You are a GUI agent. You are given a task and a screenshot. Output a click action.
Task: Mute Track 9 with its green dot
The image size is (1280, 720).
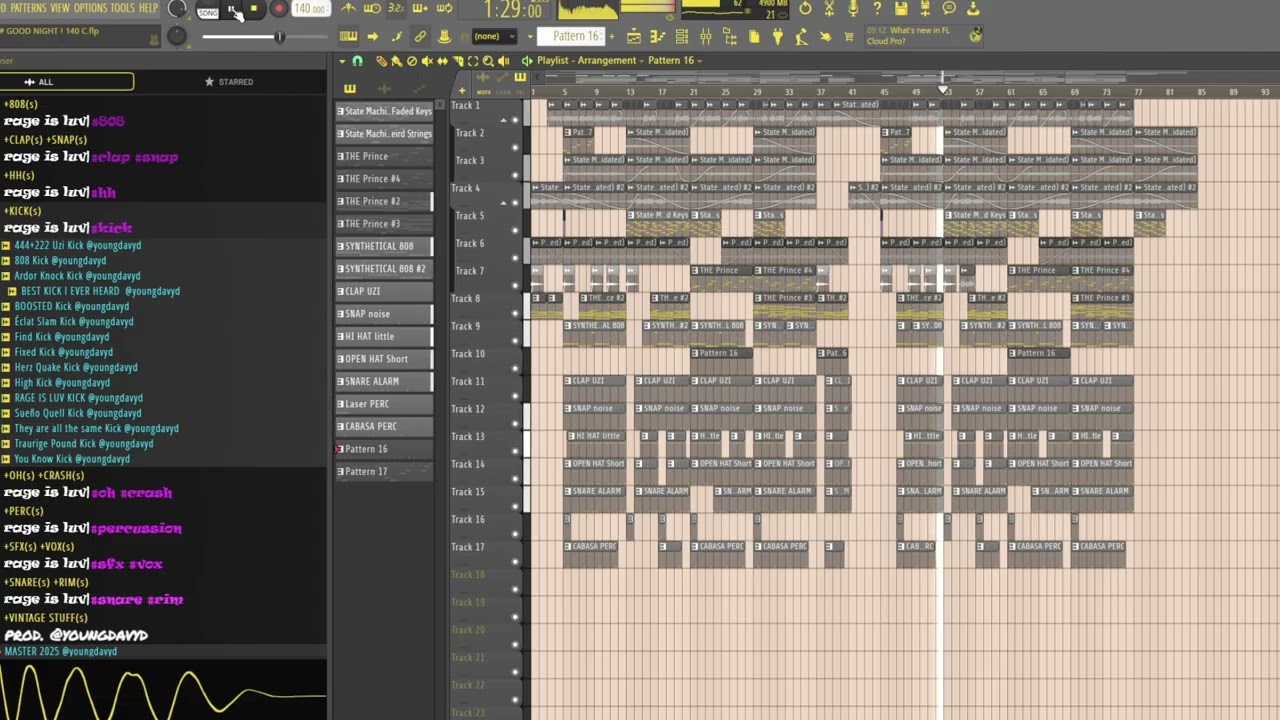click(x=515, y=341)
